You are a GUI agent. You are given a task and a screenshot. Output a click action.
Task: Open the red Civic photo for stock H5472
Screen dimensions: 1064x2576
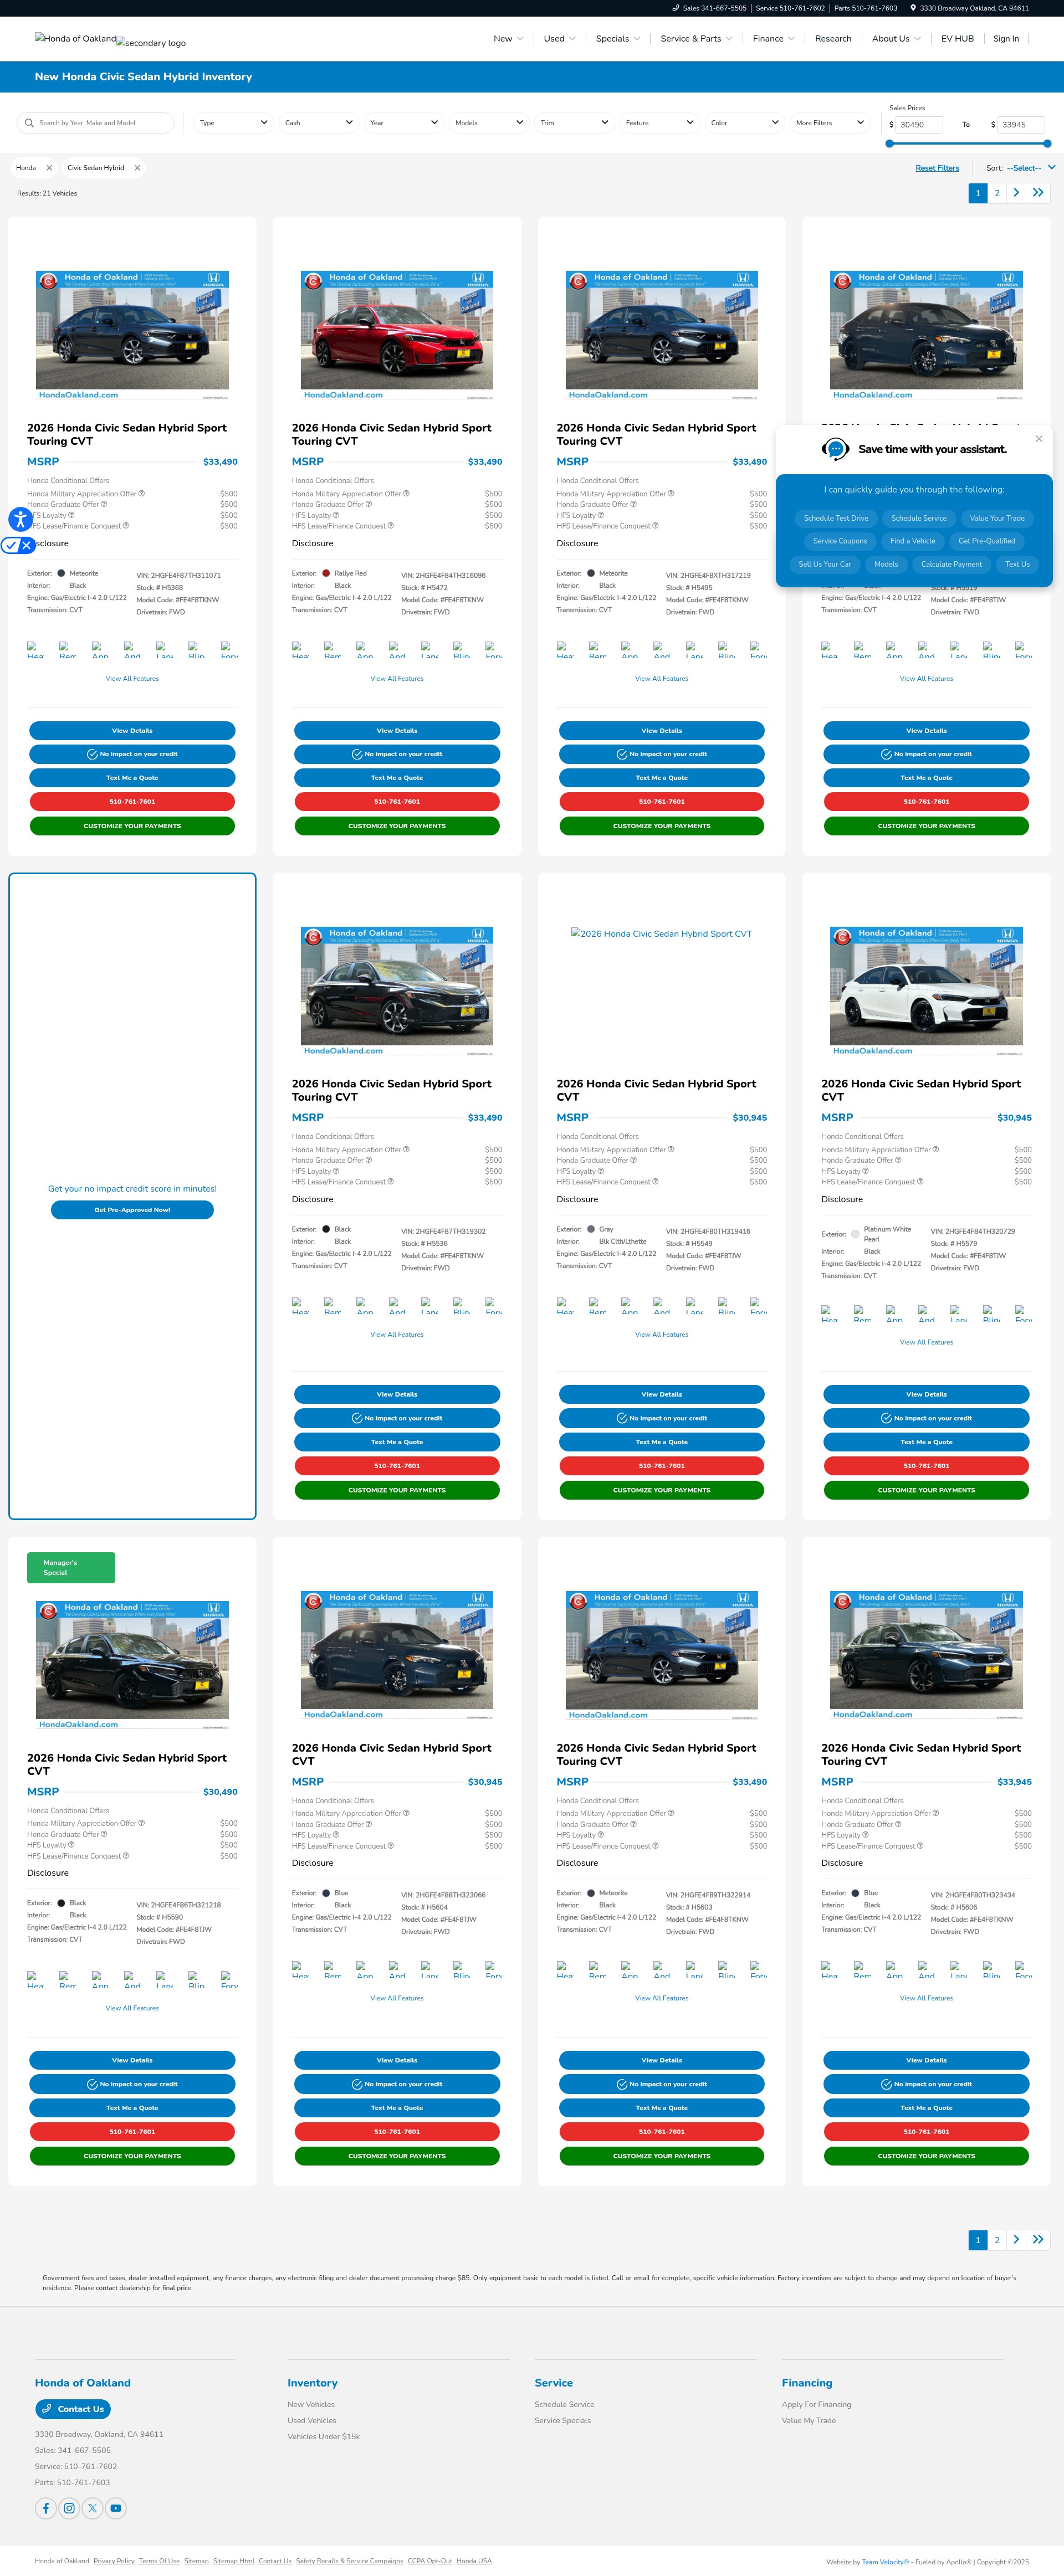[x=397, y=336]
